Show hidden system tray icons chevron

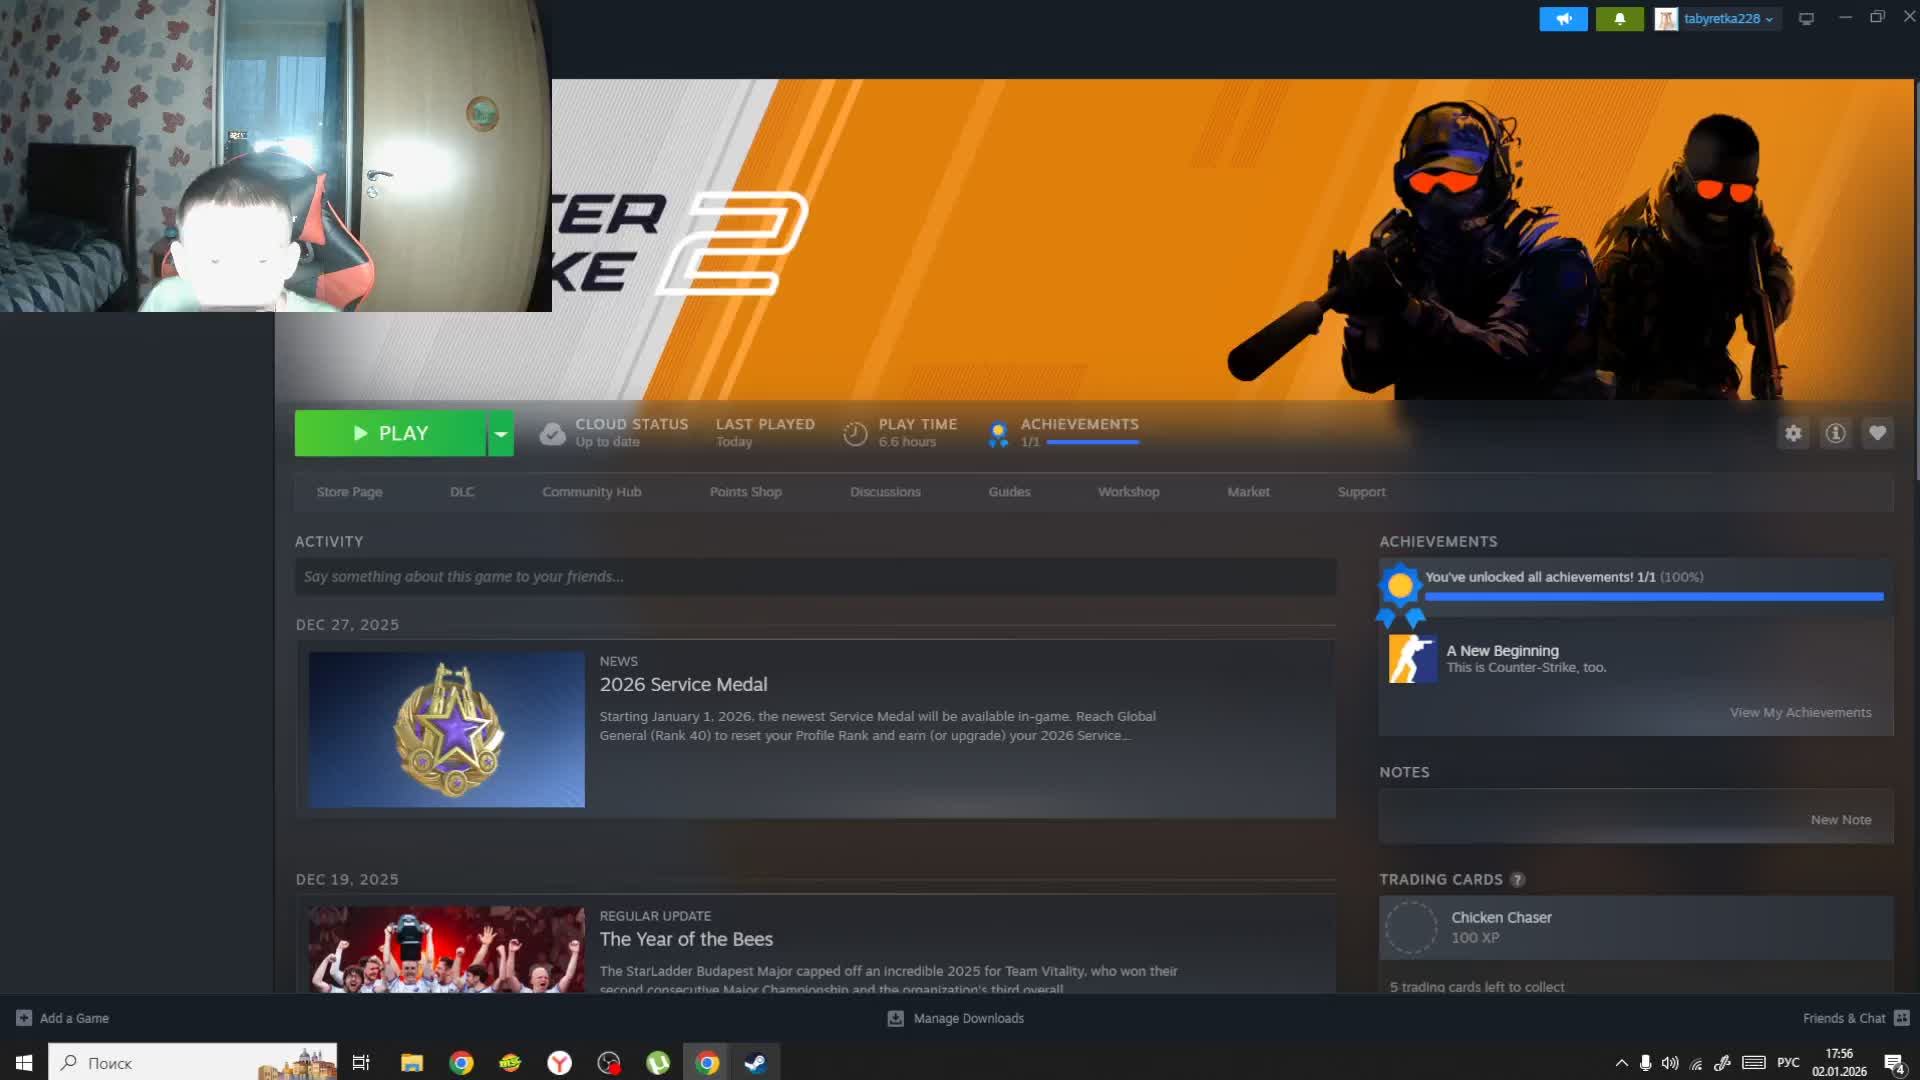pos(1620,1063)
